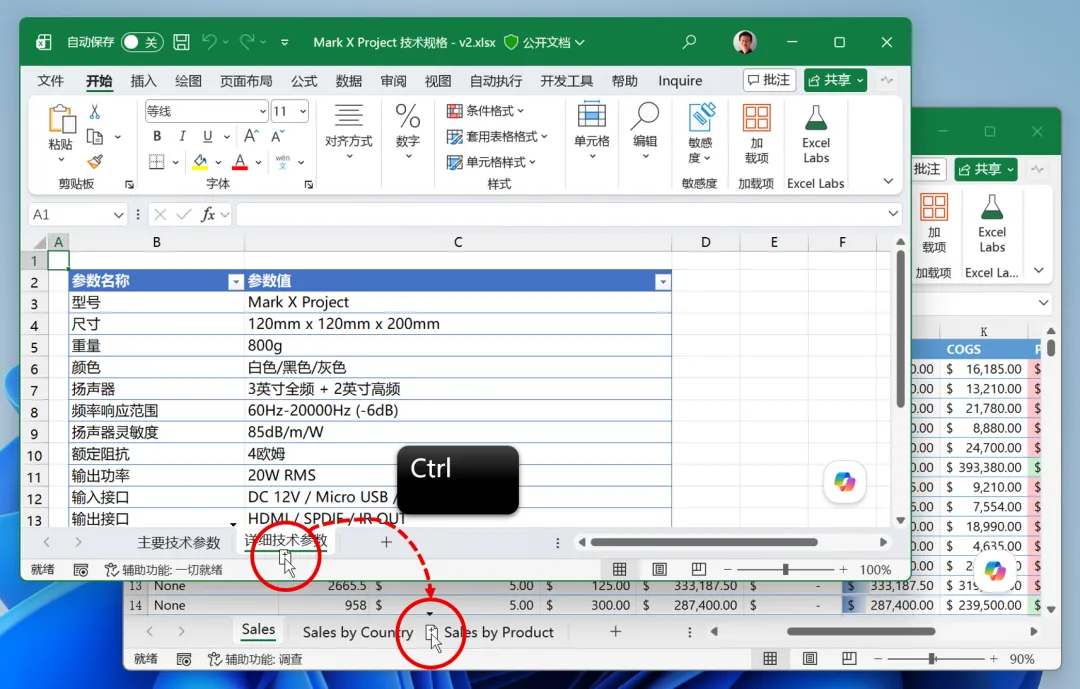Select sheet tab 主要技术参数
The width and height of the screenshot is (1080, 689).
pyautogui.click(x=178, y=543)
